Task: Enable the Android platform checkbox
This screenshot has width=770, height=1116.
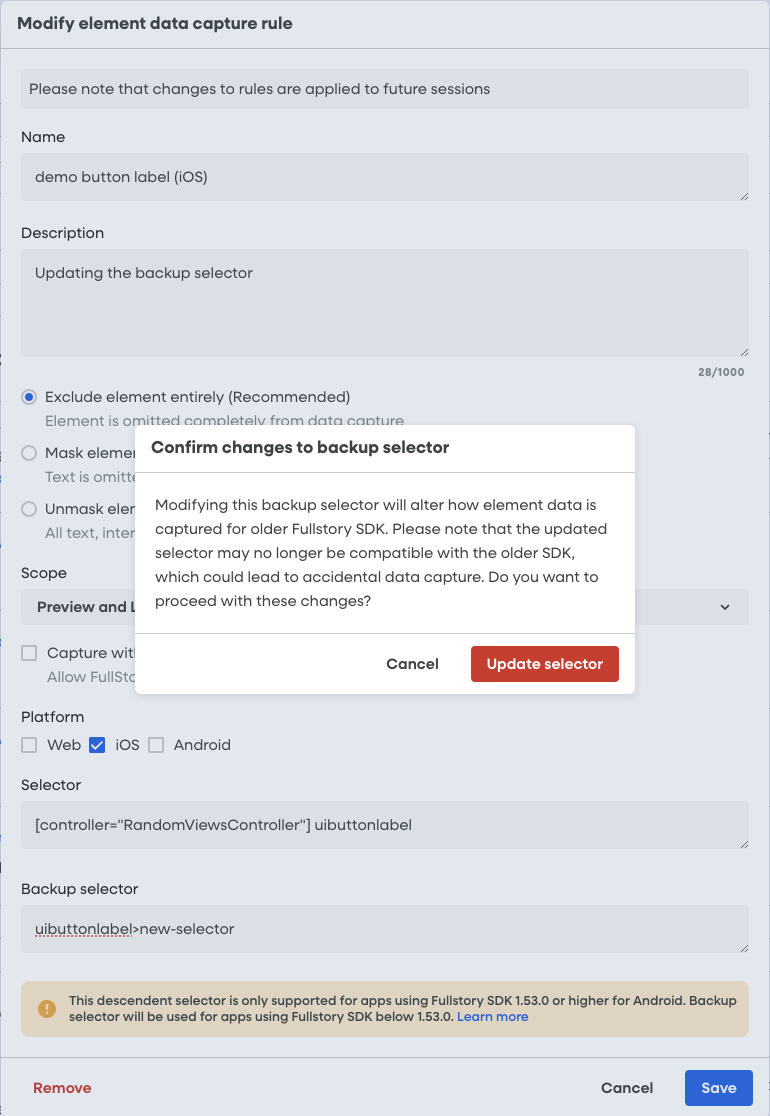Action: pyautogui.click(x=156, y=745)
